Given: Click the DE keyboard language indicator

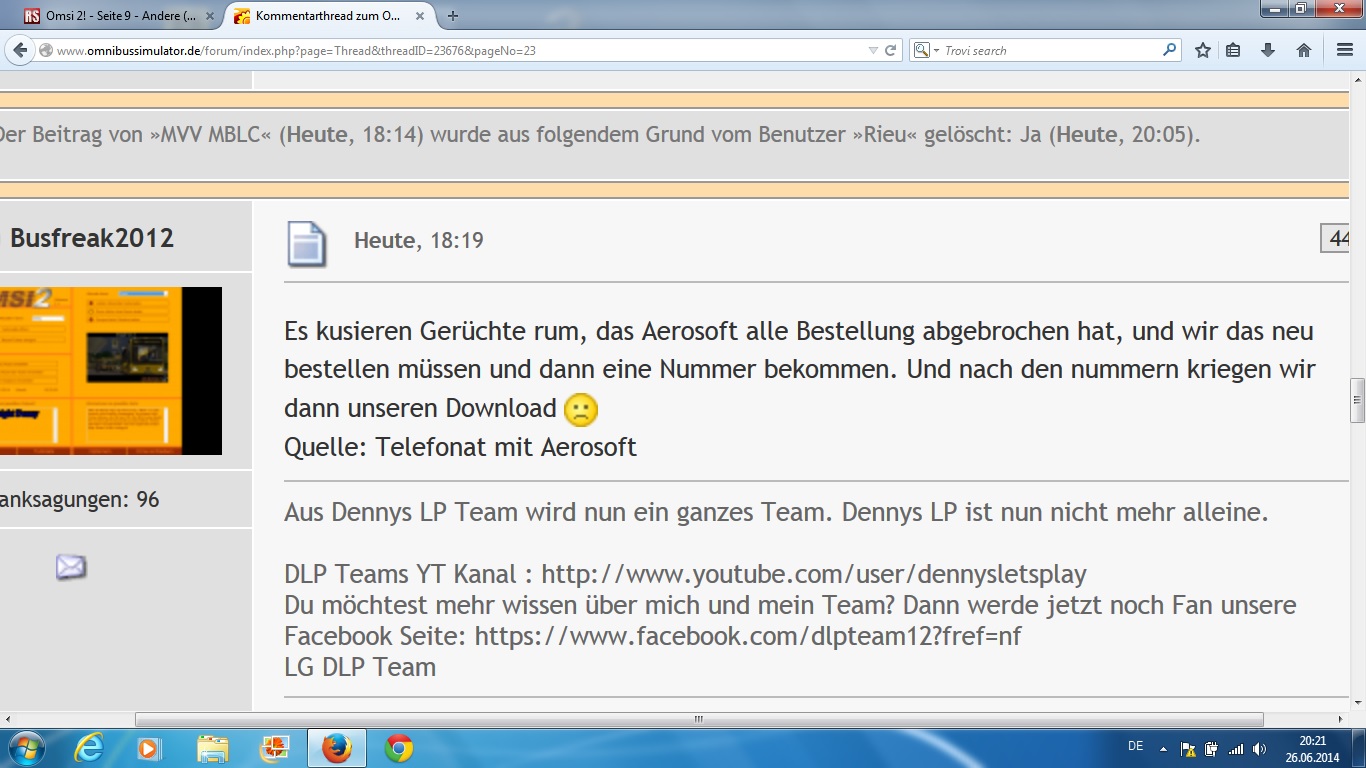Looking at the screenshot, I should point(1136,746).
